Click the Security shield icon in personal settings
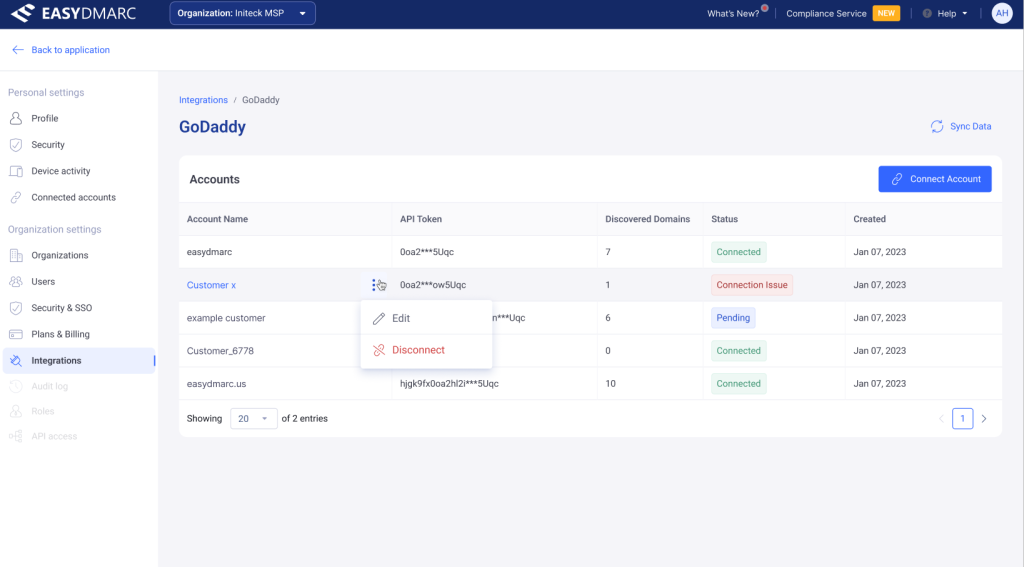The height and width of the screenshot is (567, 1024). point(16,145)
